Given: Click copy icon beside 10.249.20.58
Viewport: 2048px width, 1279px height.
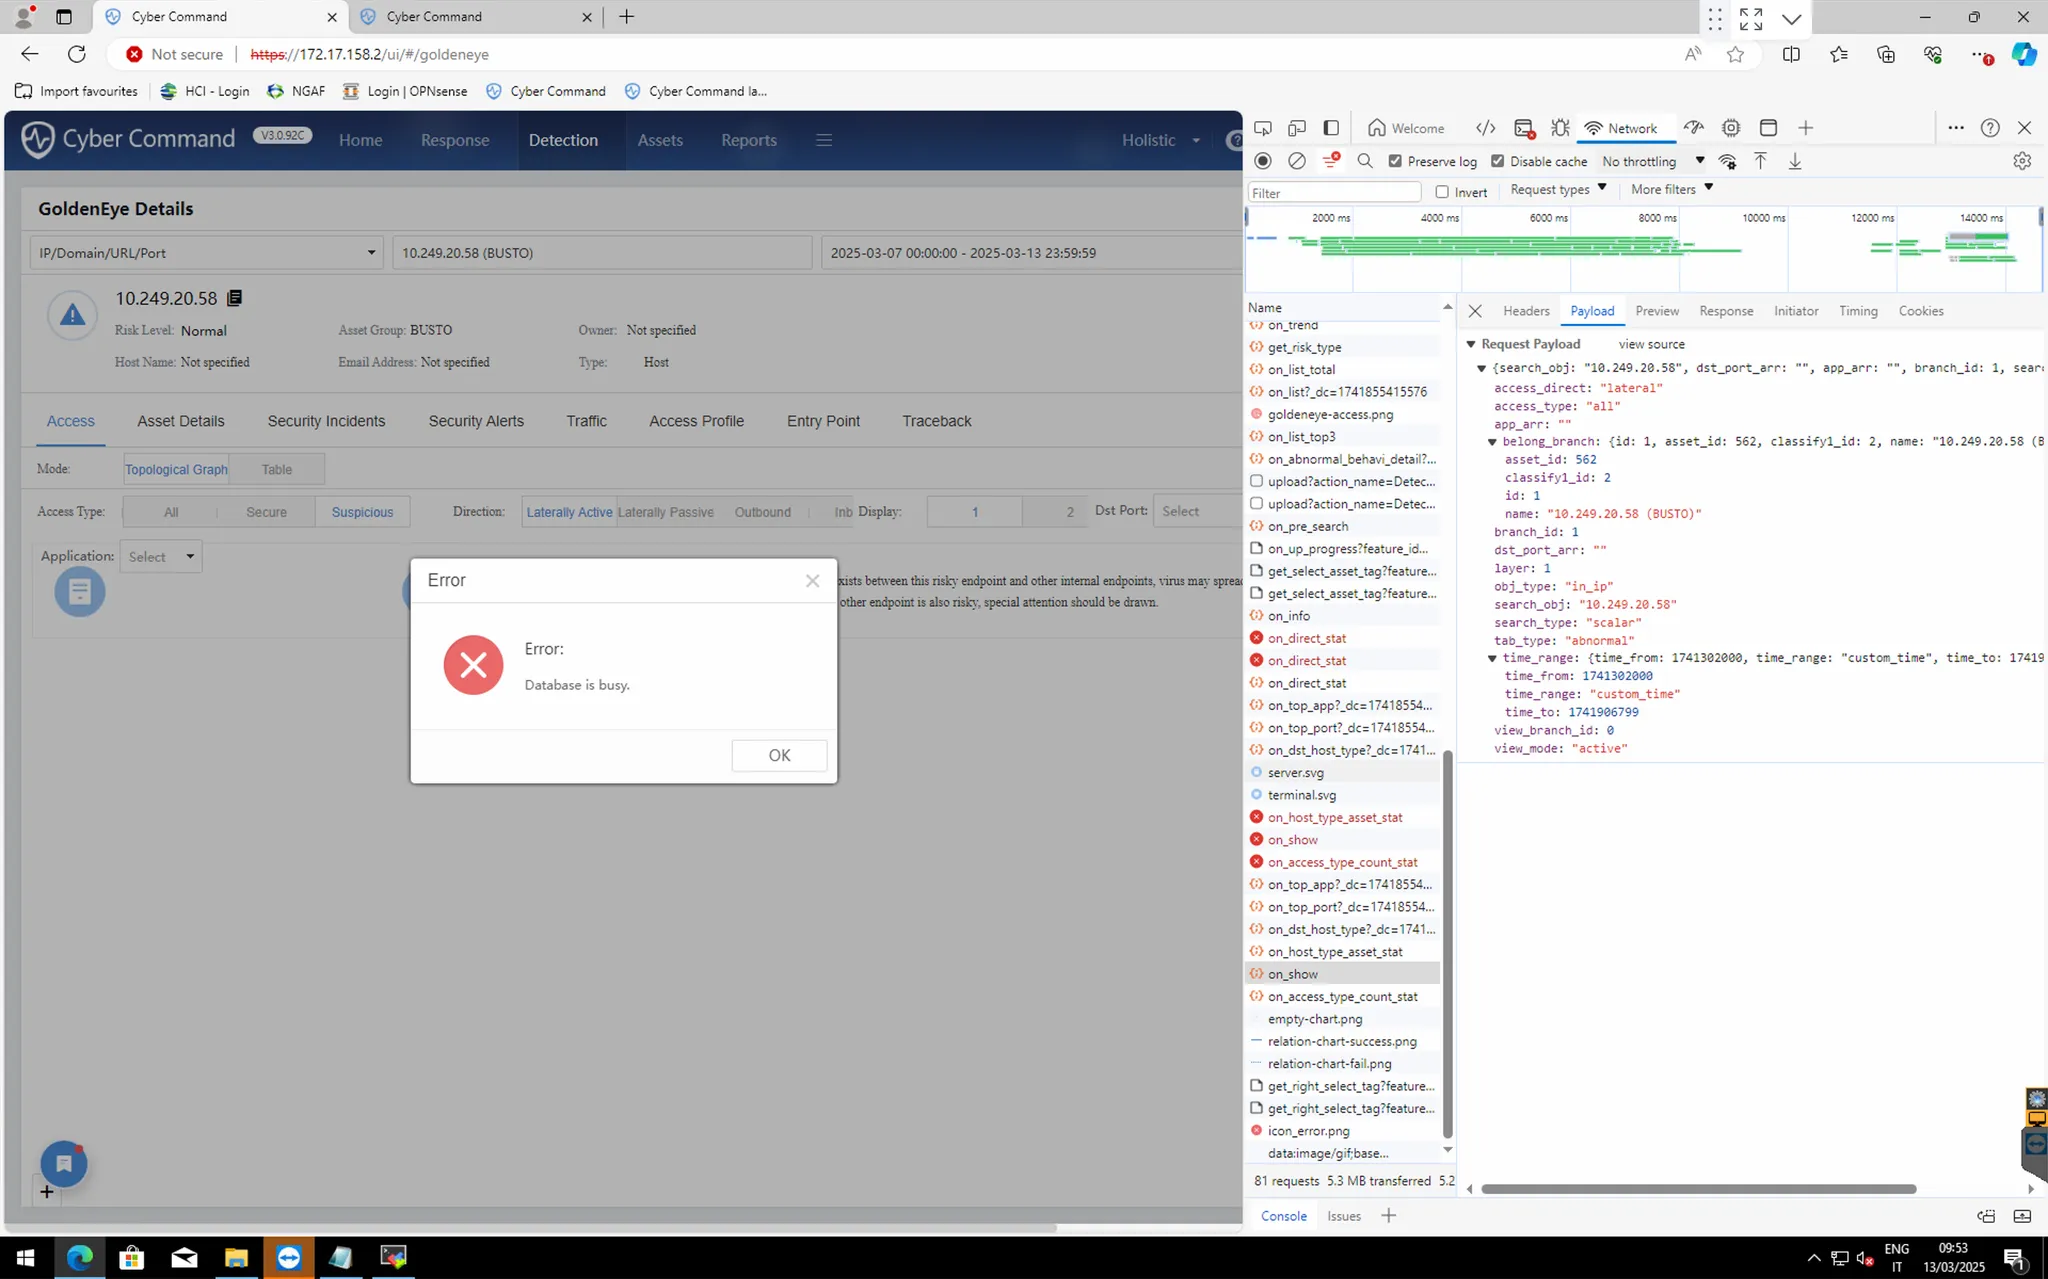Looking at the screenshot, I should [x=235, y=298].
